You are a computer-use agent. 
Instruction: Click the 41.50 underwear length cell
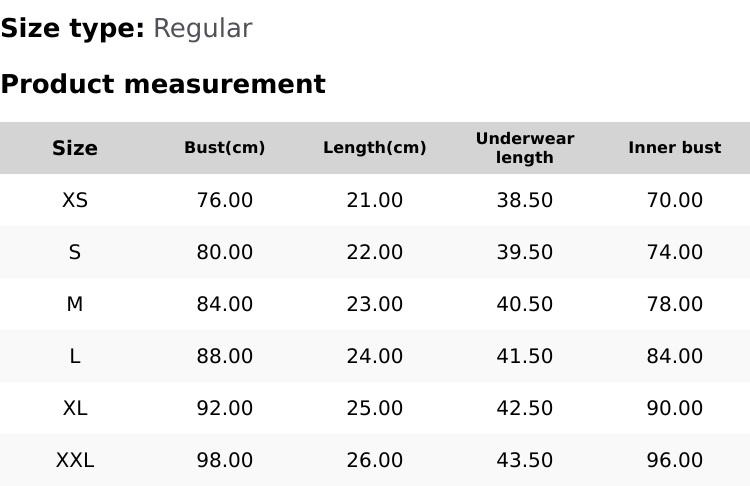click(525, 356)
